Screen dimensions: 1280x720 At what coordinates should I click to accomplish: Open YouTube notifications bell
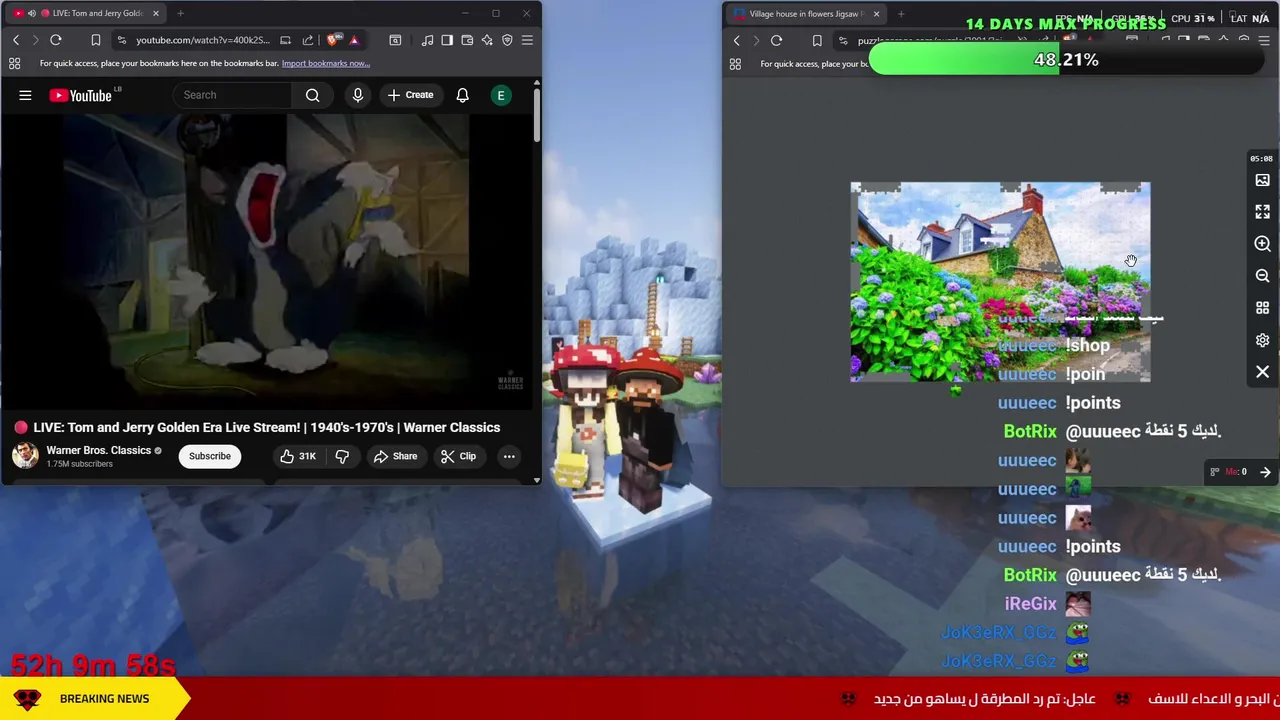[x=462, y=95]
